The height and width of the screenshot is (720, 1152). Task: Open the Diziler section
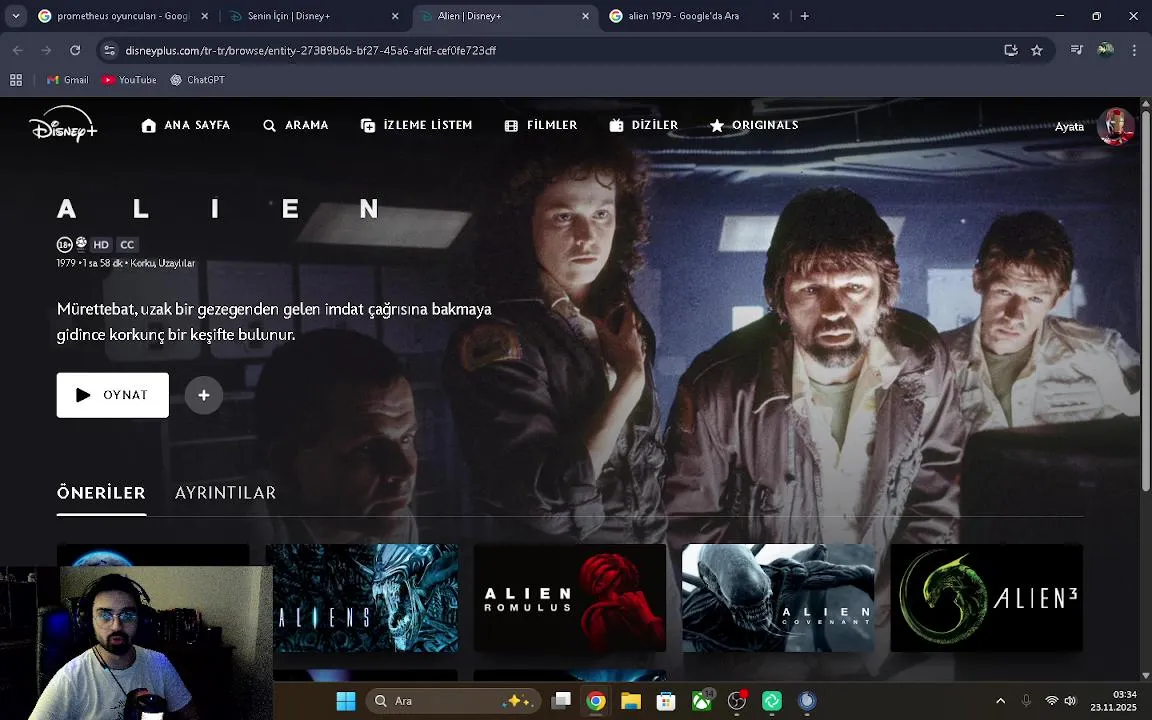[644, 126]
